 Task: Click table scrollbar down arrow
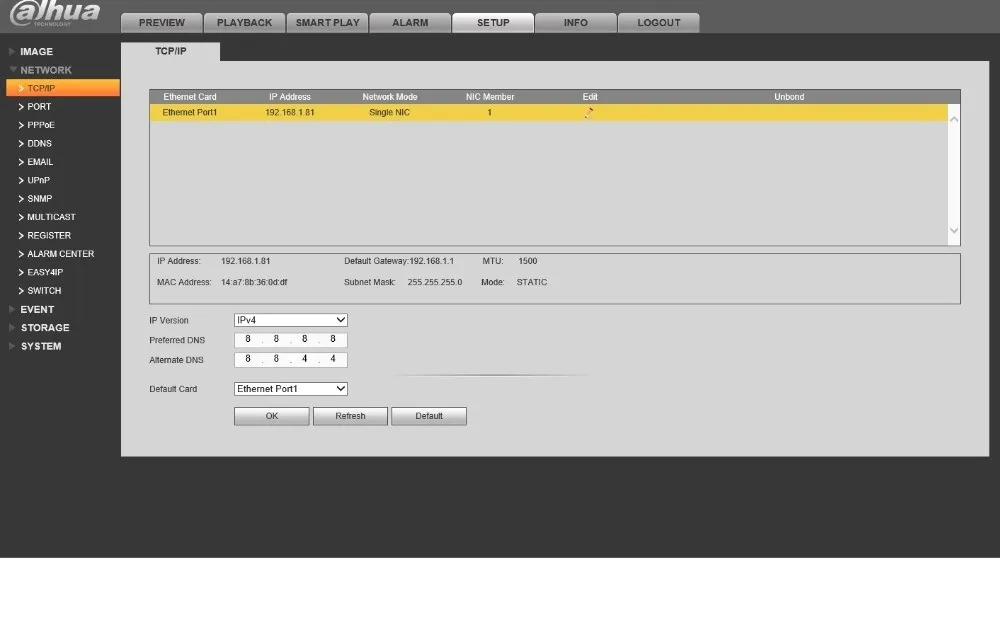954,230
